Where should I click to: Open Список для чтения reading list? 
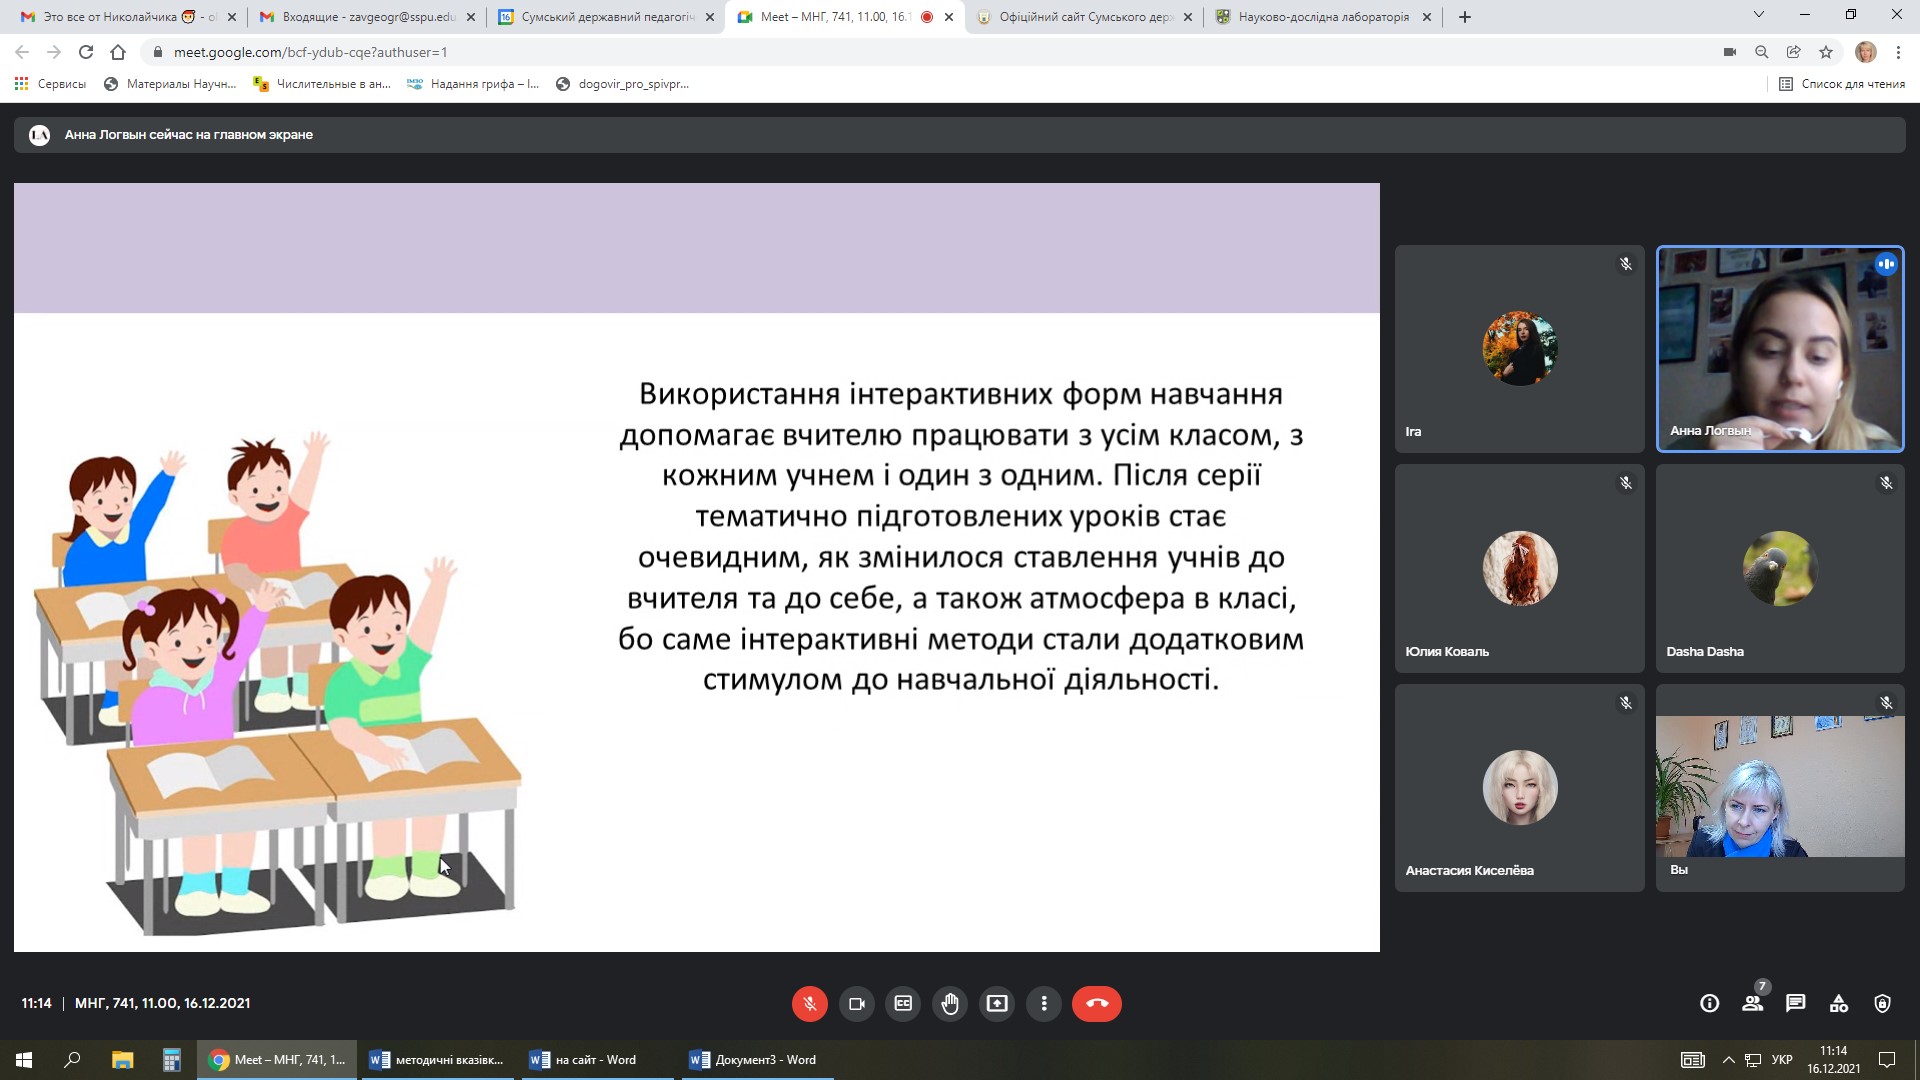coord(1842,84)
